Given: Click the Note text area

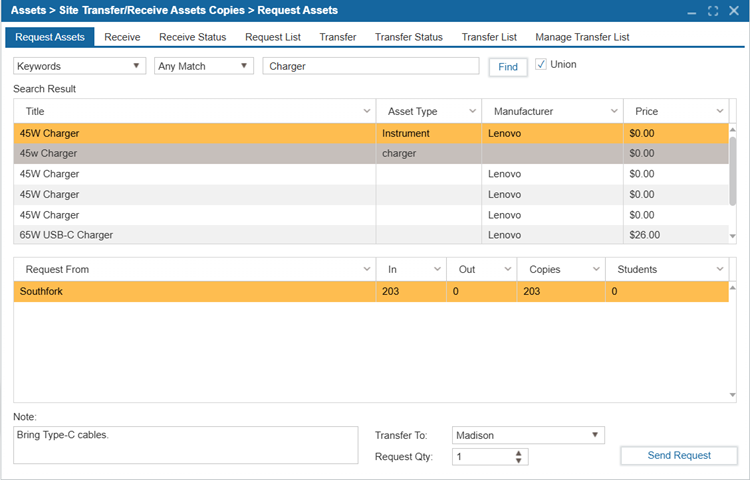Looking at the screenshot, I should [186, 445].
